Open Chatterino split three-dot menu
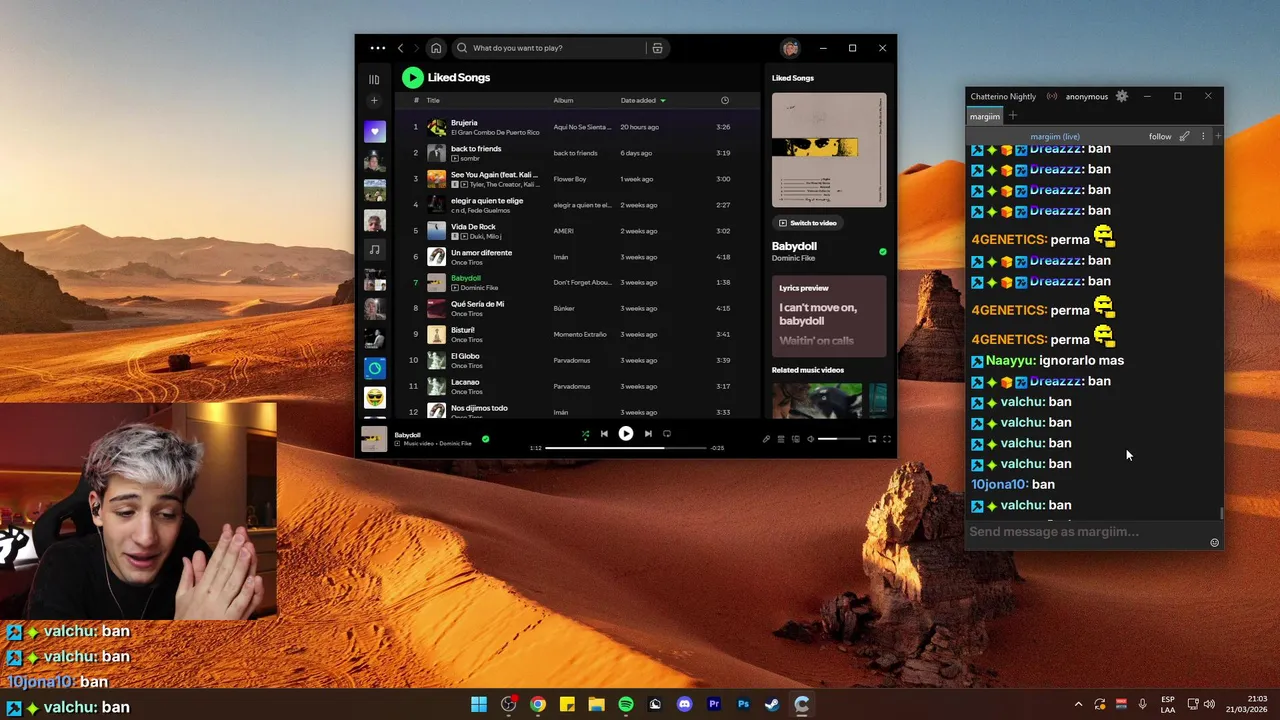 [x=1203, y=136]
